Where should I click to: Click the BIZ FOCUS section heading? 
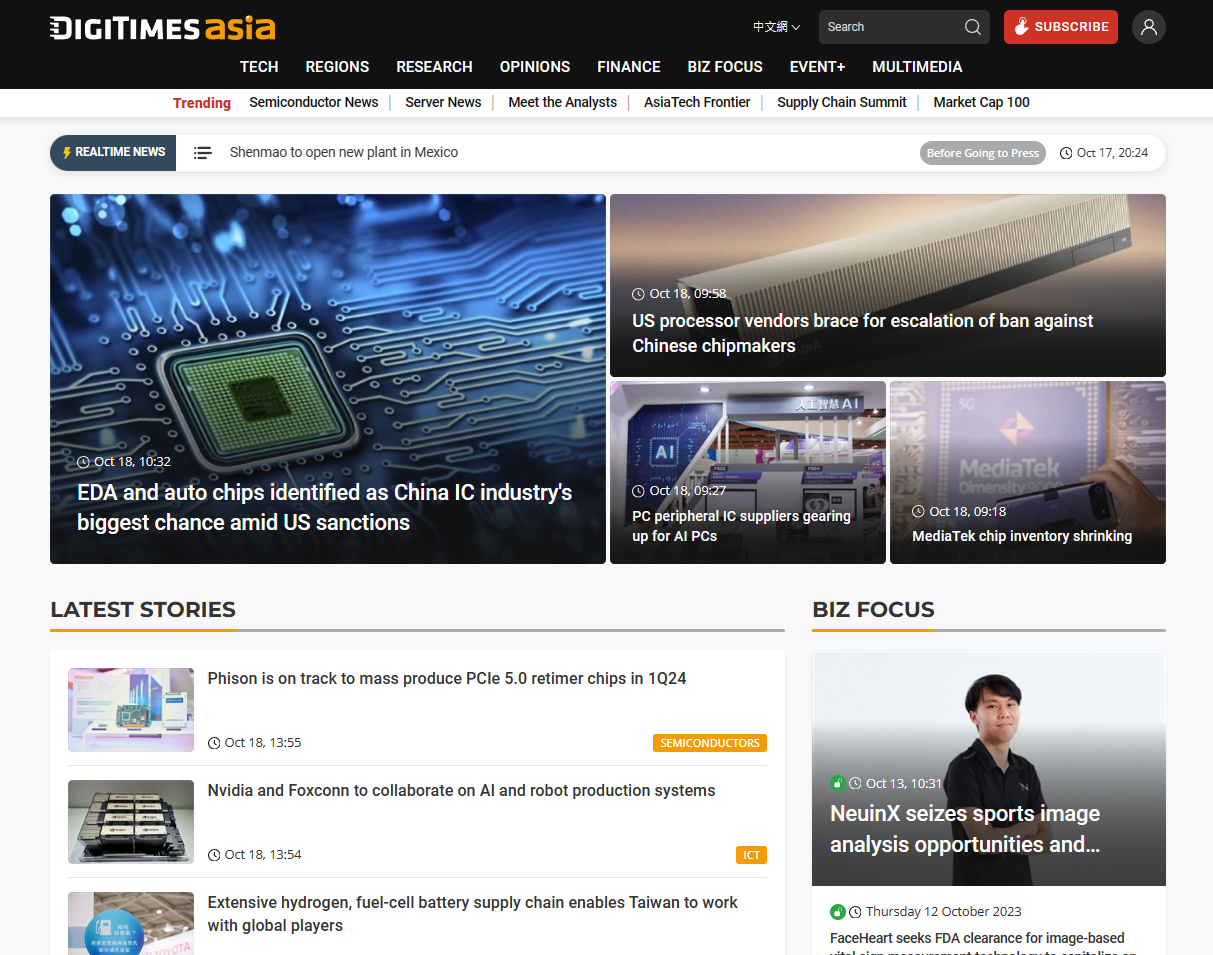point(873,609)
